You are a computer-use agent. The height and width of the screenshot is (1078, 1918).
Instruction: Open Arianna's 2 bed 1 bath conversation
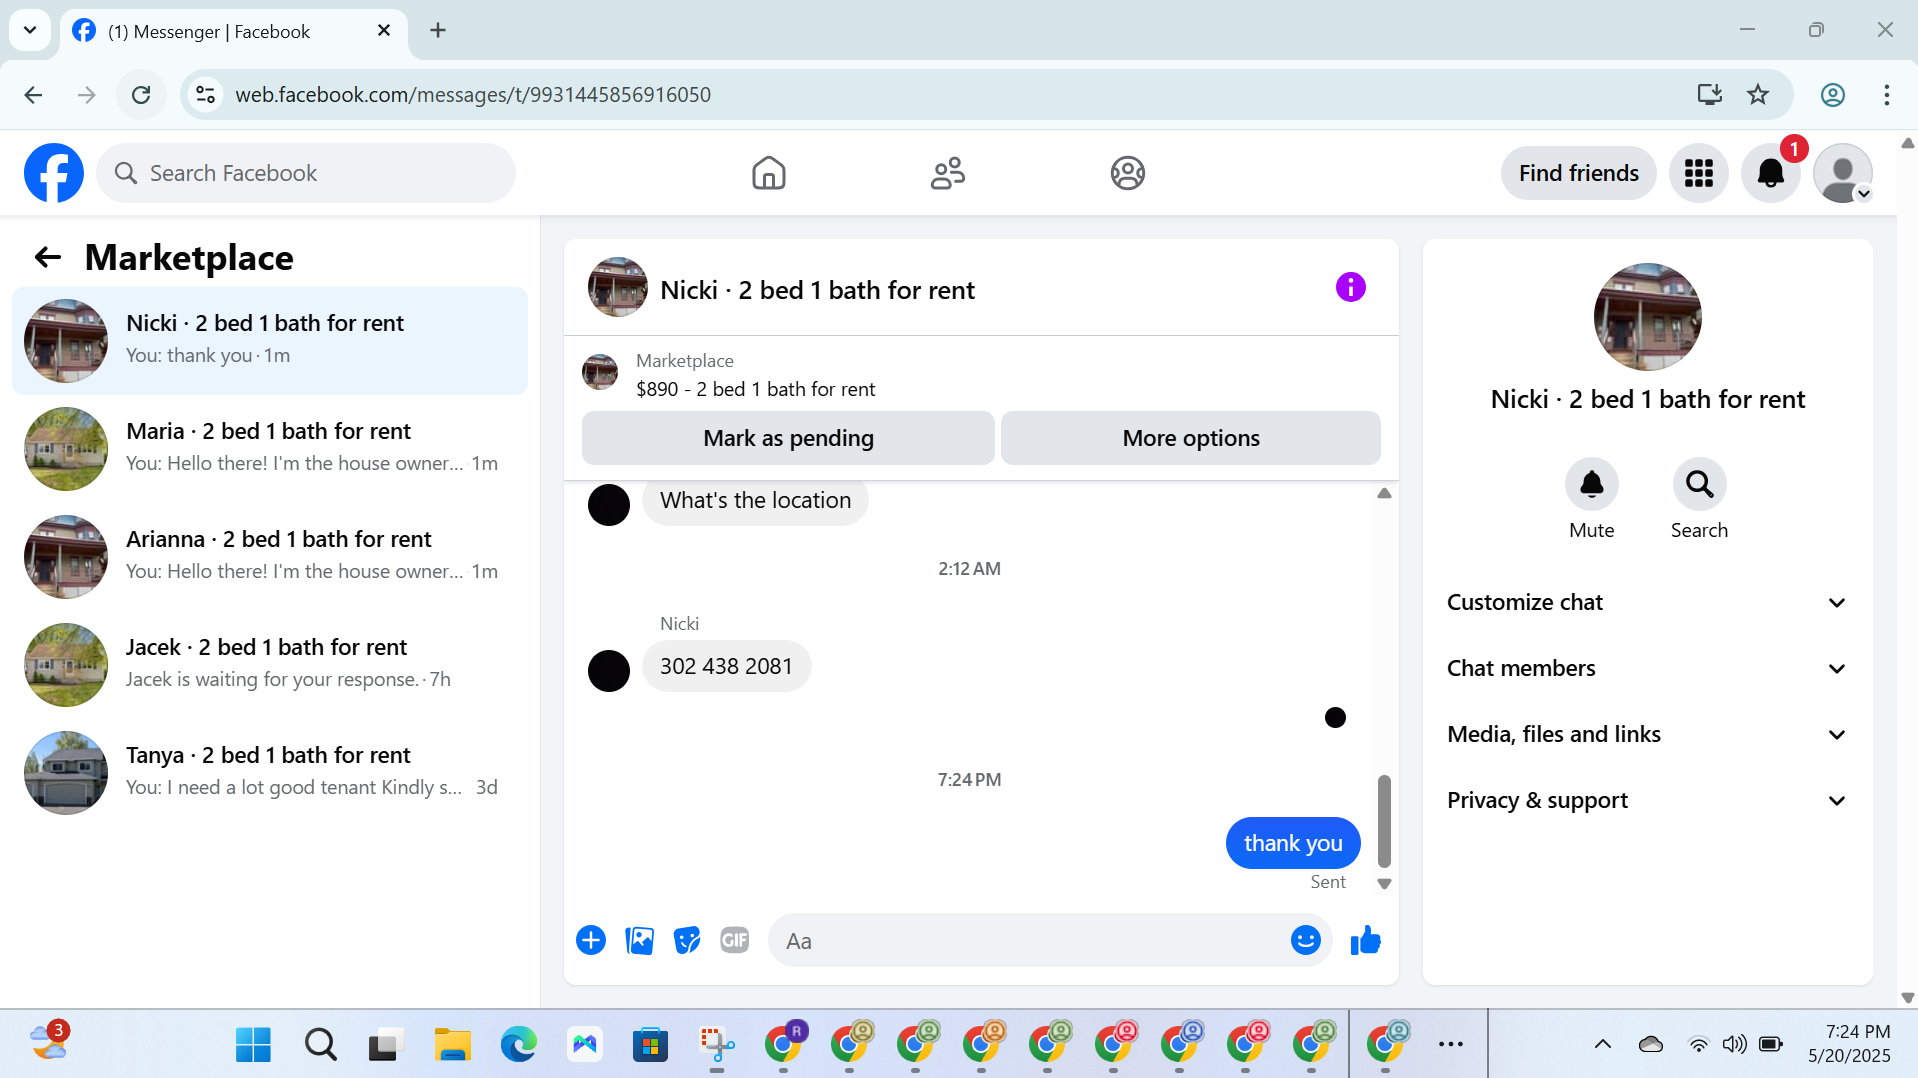[270, 557]
